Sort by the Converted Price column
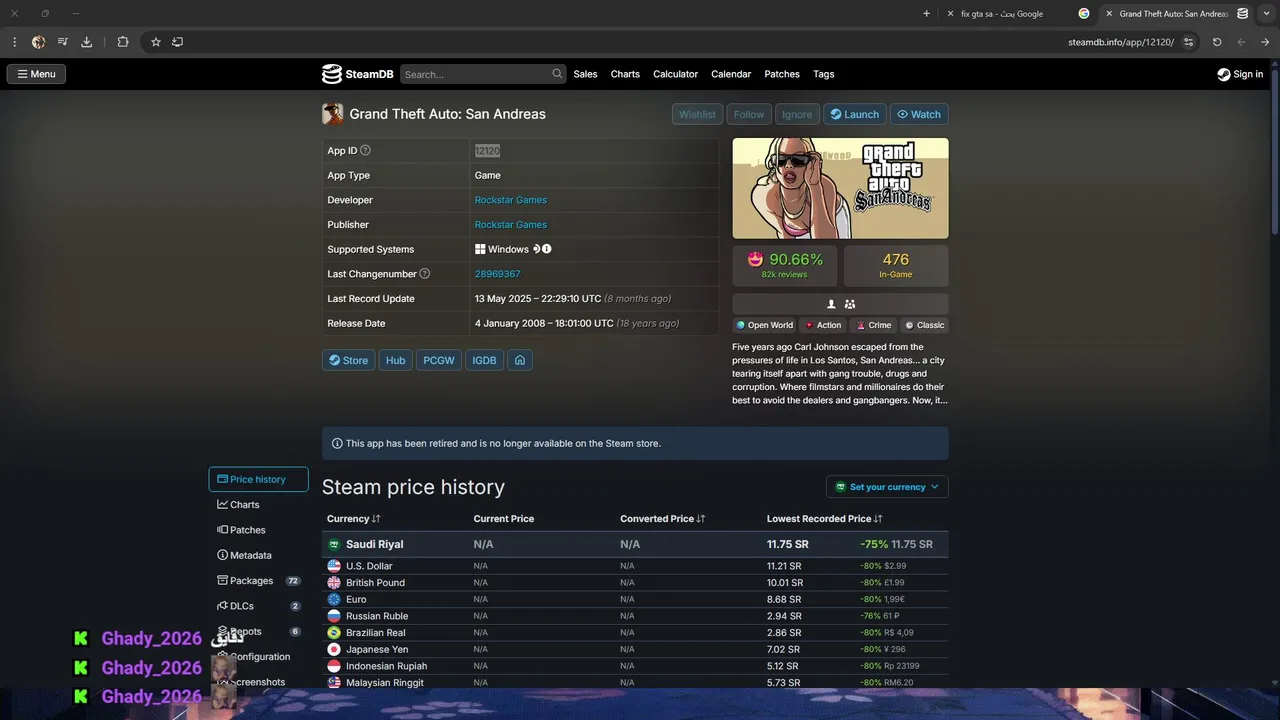This screenshot has width=1280, height=720. point(662,519)
